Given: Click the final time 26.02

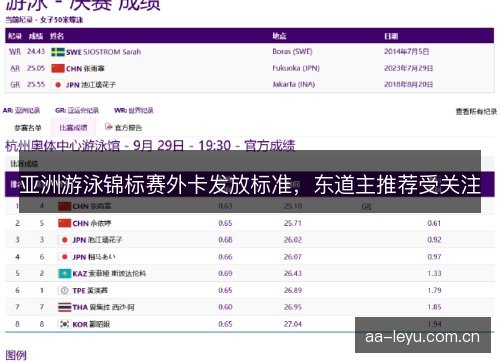Looking at the screenshot, I should 293,240.
